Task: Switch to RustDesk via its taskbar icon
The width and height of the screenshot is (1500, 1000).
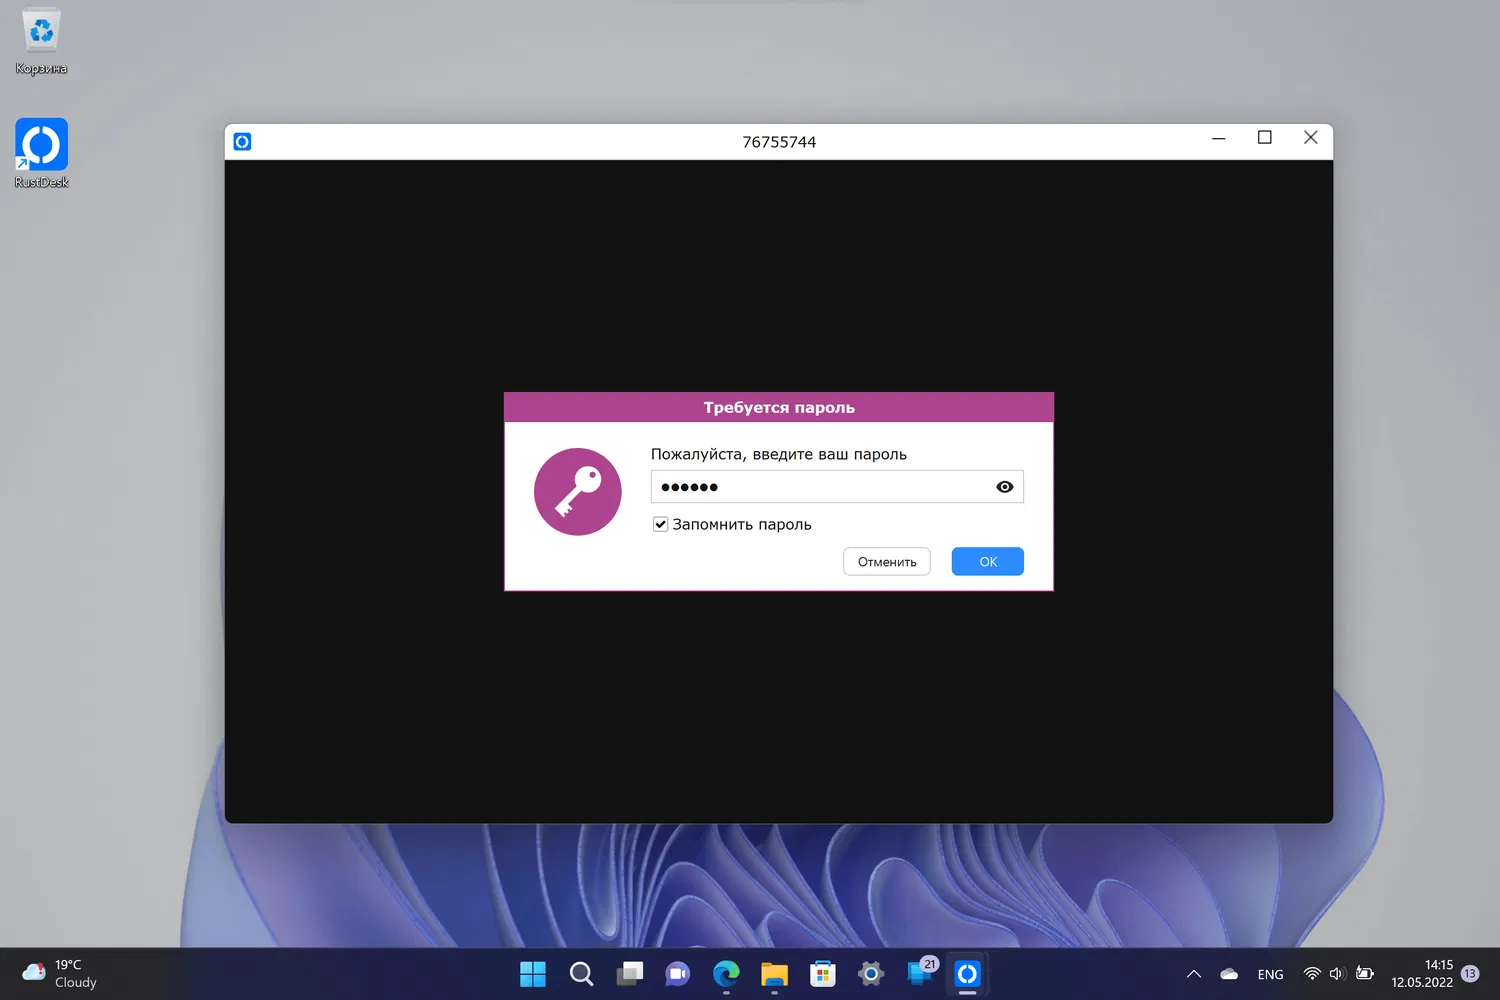Action: point(967,974)
